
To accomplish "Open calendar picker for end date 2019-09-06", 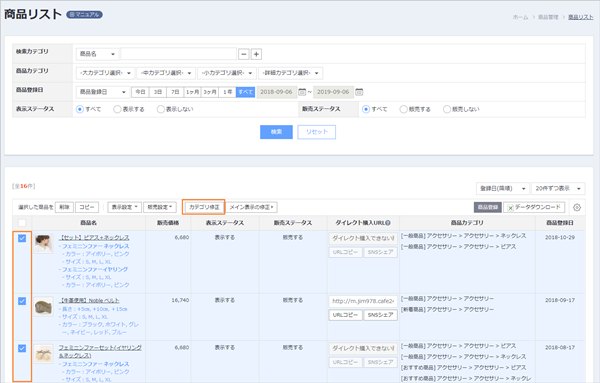I will [359, 92].
